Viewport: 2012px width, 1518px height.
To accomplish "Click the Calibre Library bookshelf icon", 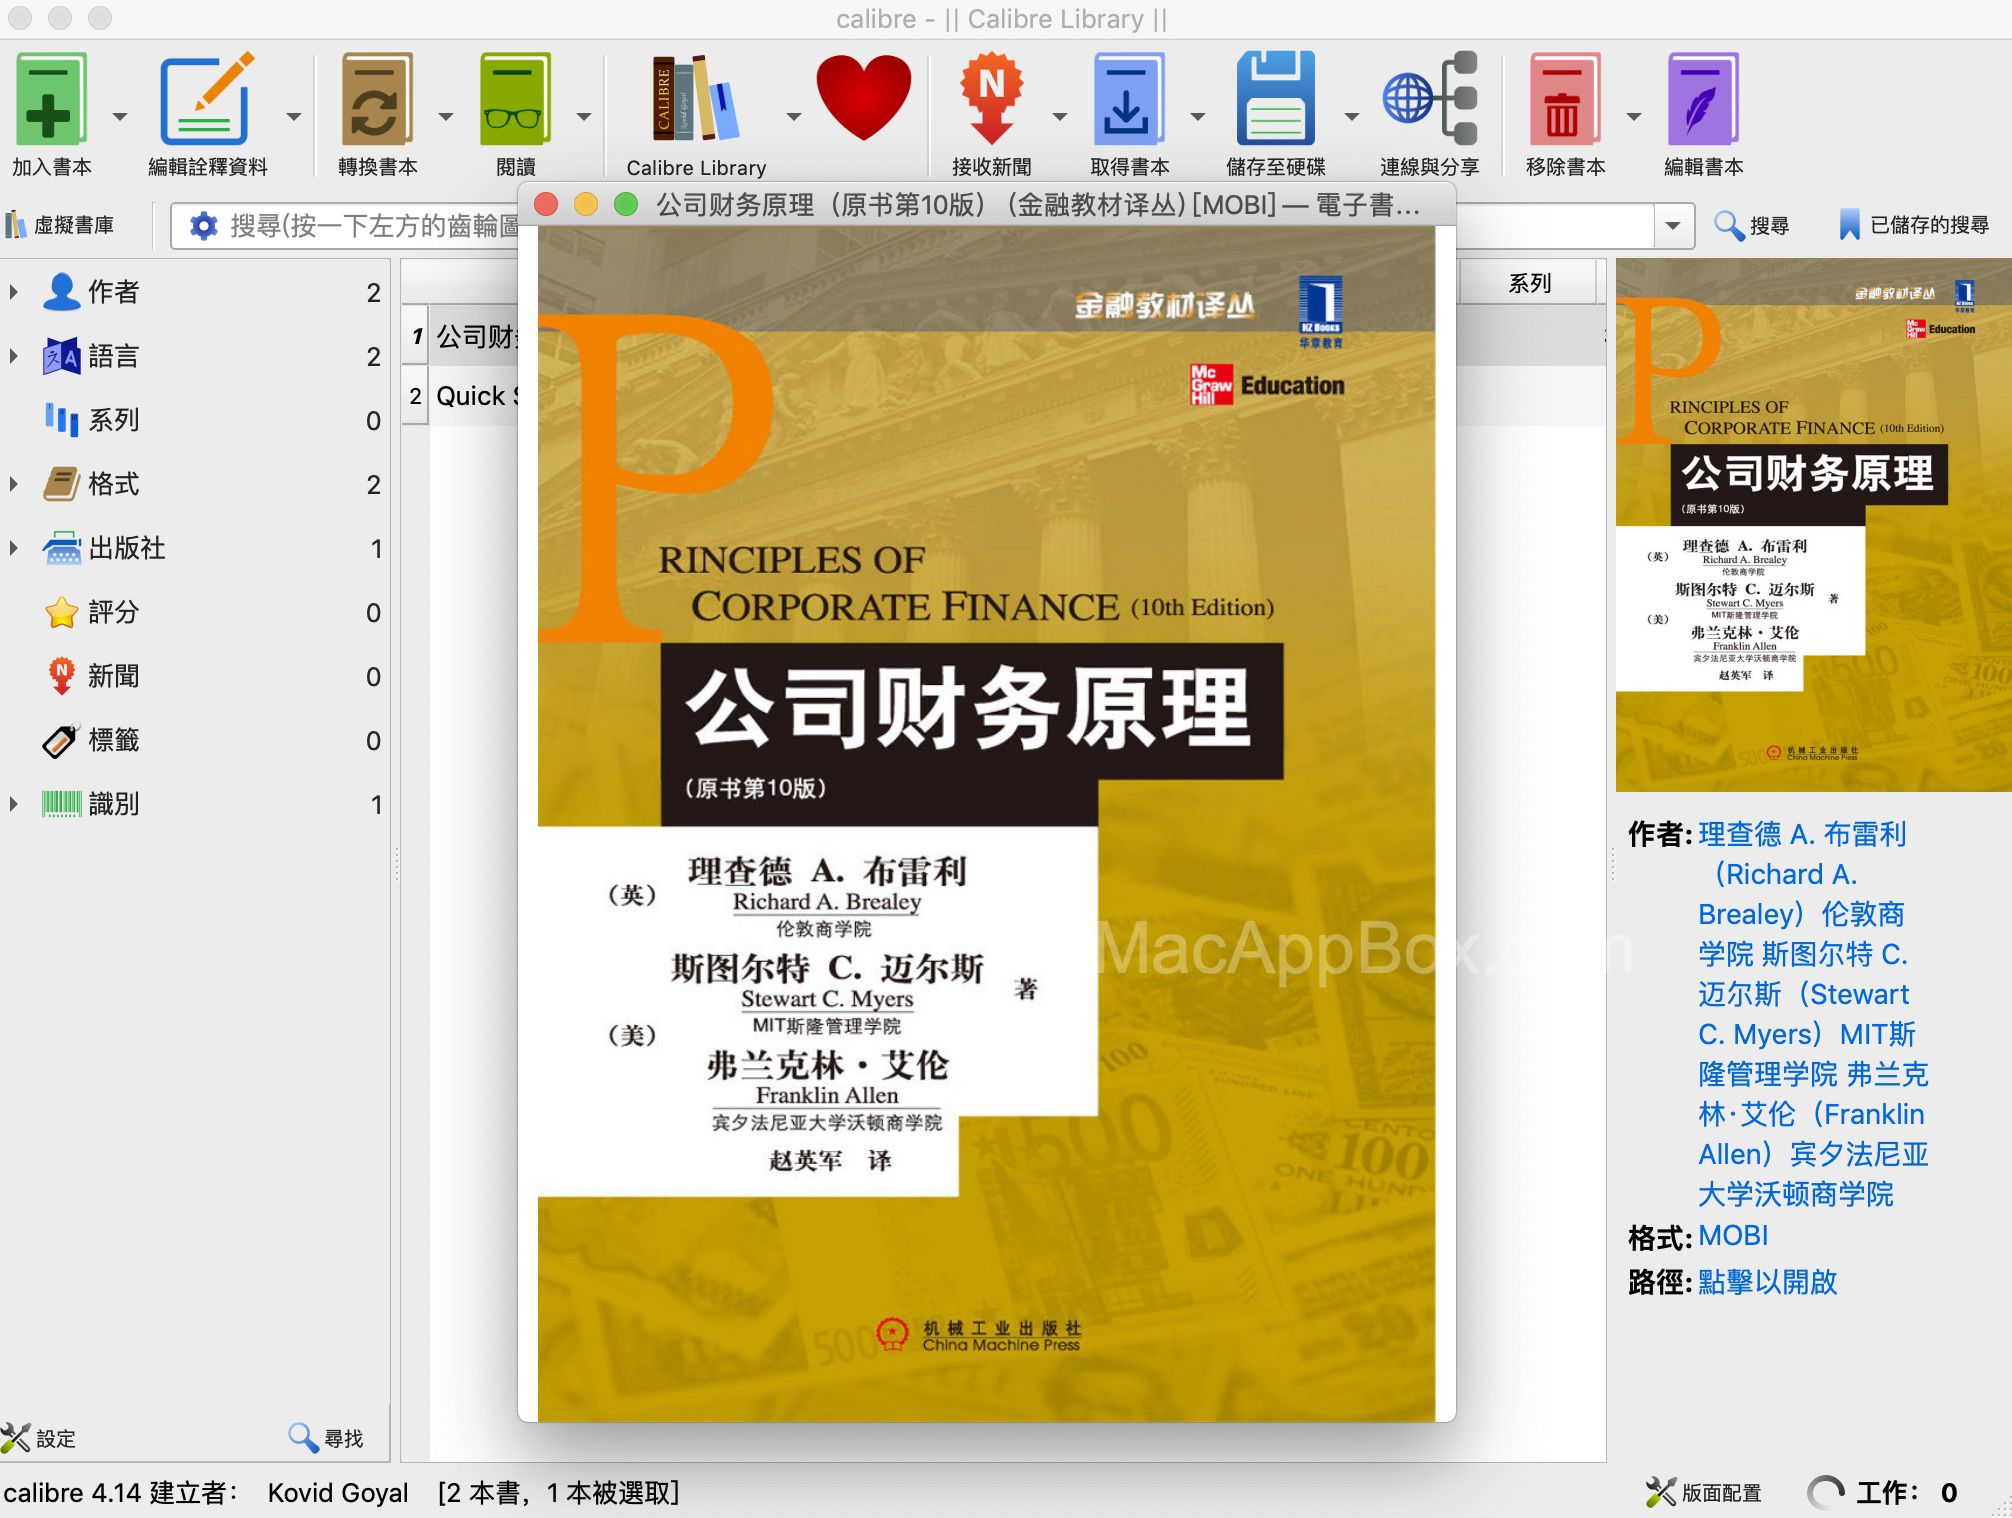I will tap(696, 100).
